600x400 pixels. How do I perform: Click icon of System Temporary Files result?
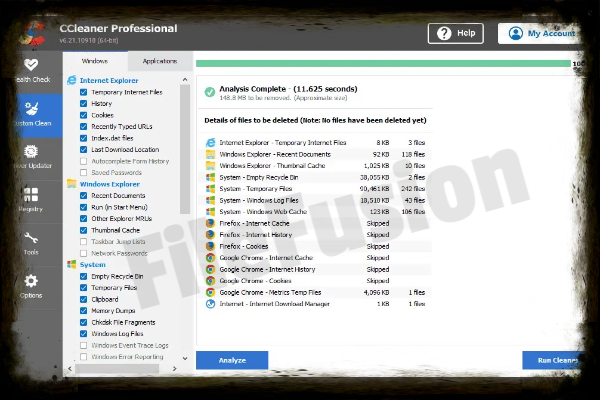(210, 189)
